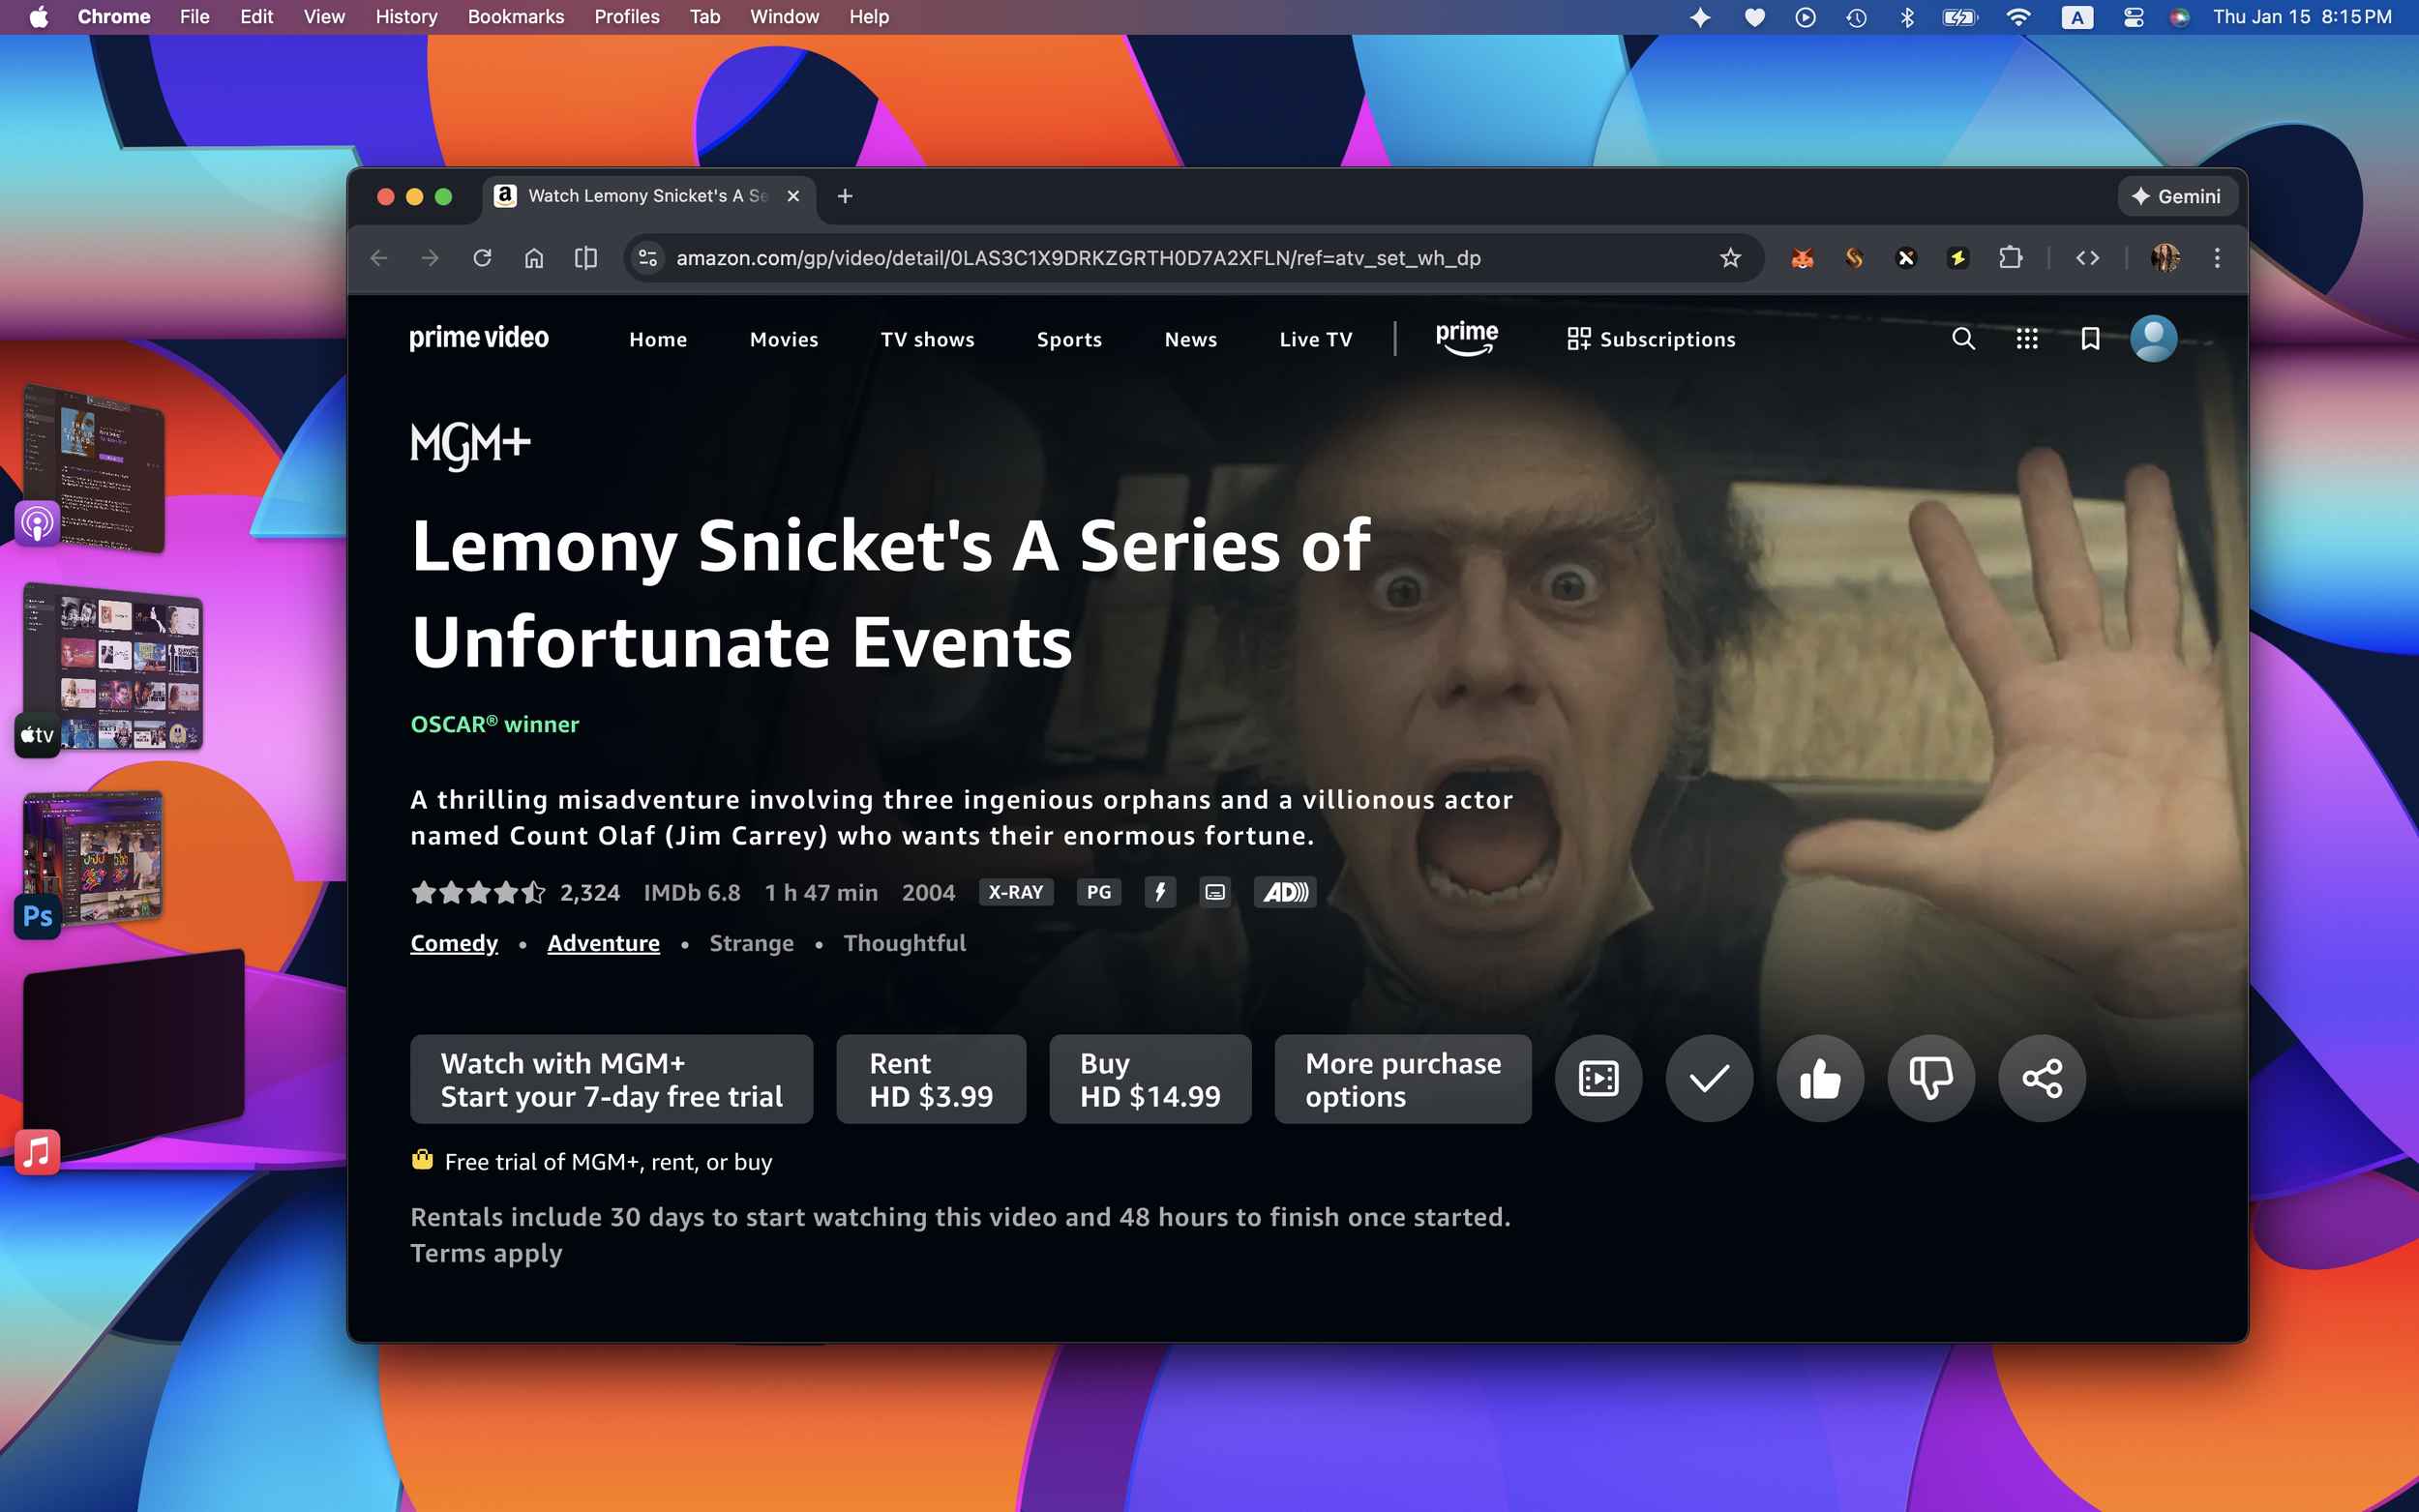Open the watchlist bookmark icon in header

coord(2089,339)
